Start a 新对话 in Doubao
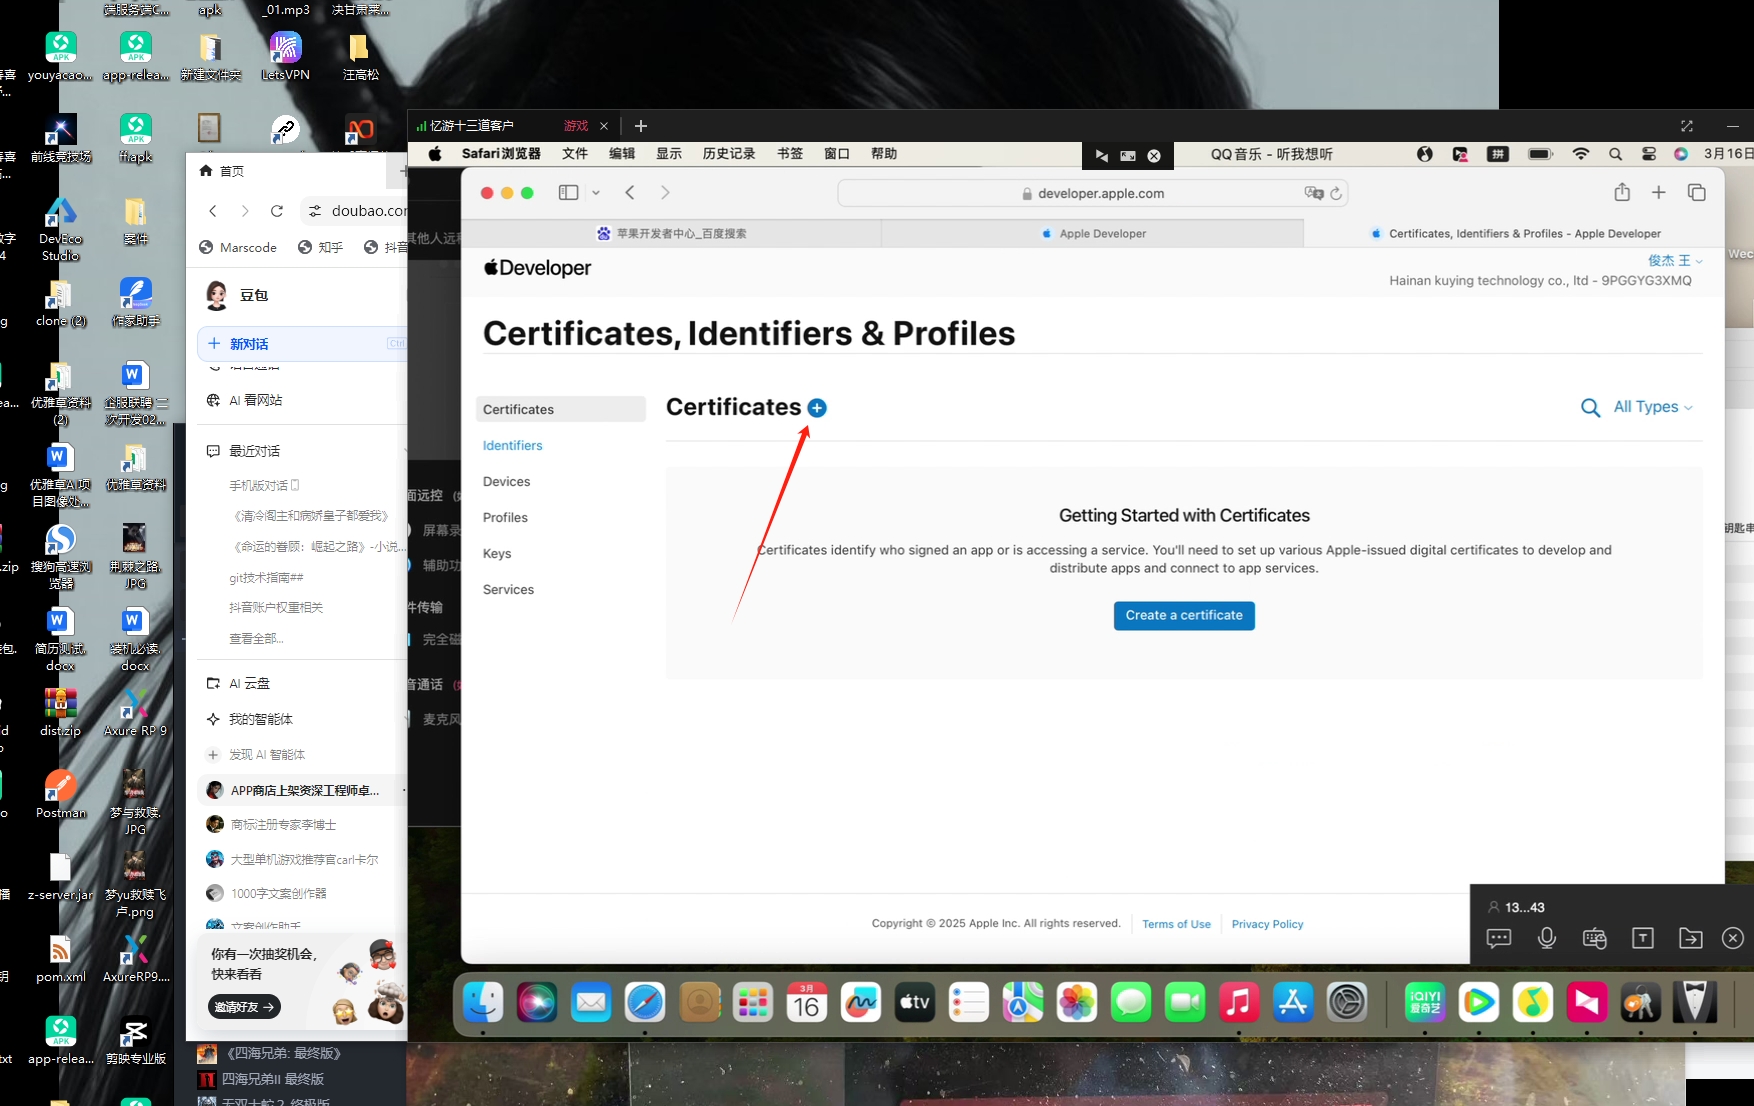This screenshot has width=1754, height=1106. 302,344
